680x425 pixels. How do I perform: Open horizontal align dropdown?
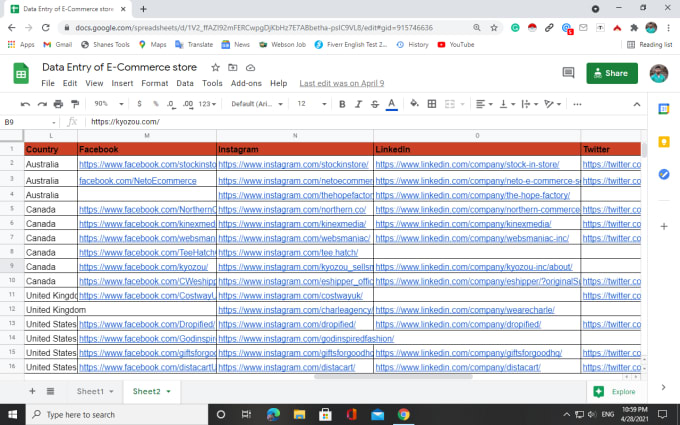click(484, 104)
